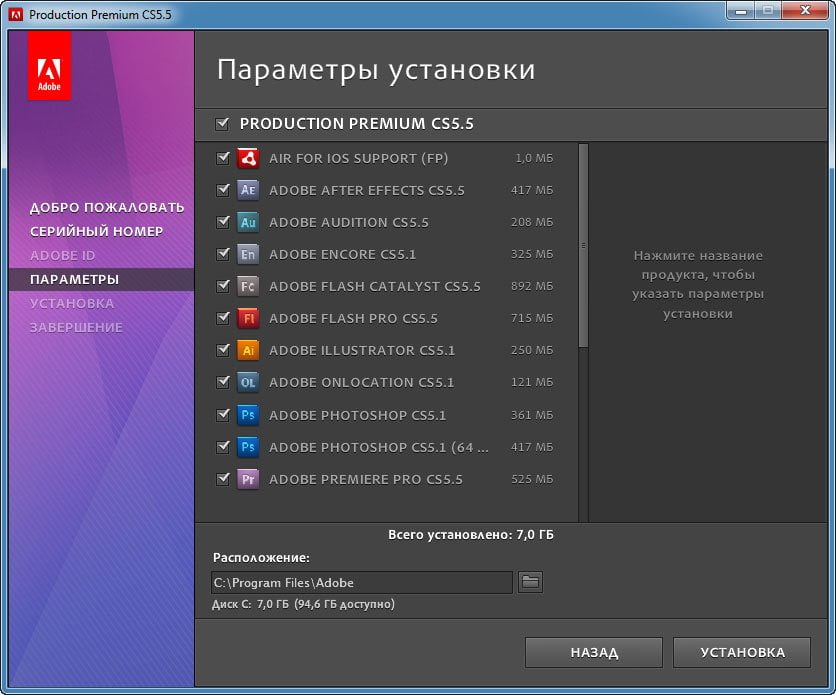Click the 892 МБ size value
The height and width of the screenshot is (695, 836).
click(532, 286)
